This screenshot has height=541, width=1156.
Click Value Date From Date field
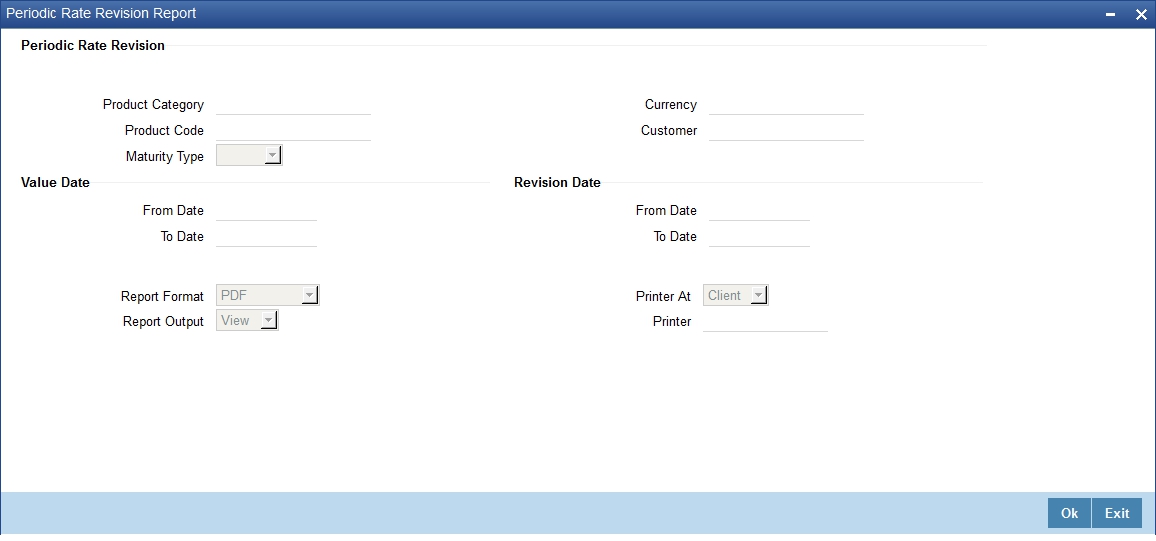coord(266,210)
